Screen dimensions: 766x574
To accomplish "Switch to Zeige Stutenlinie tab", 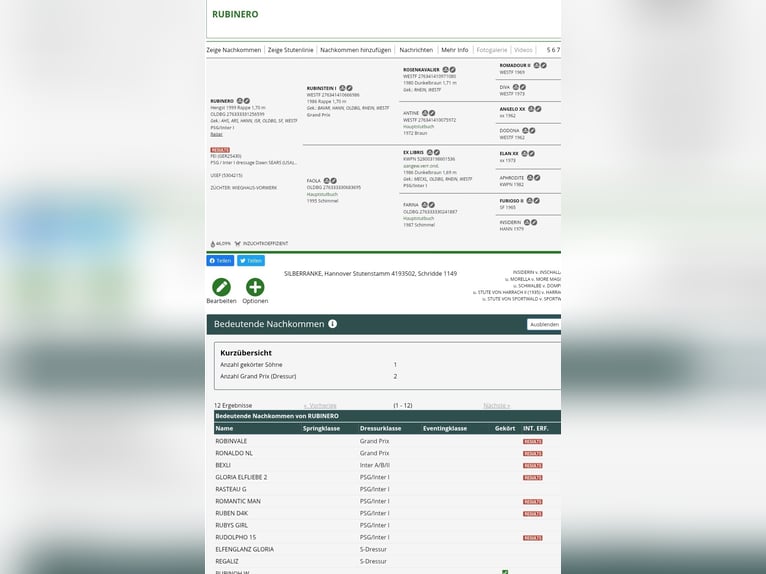I will [290, 50].
